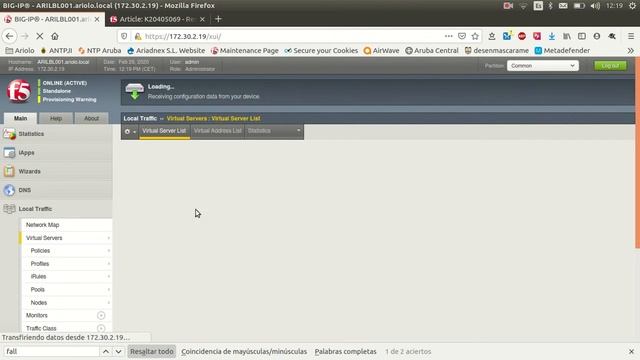Find next match arrow
The width and height of the screenshot is (640, 360).
(118, 351)
